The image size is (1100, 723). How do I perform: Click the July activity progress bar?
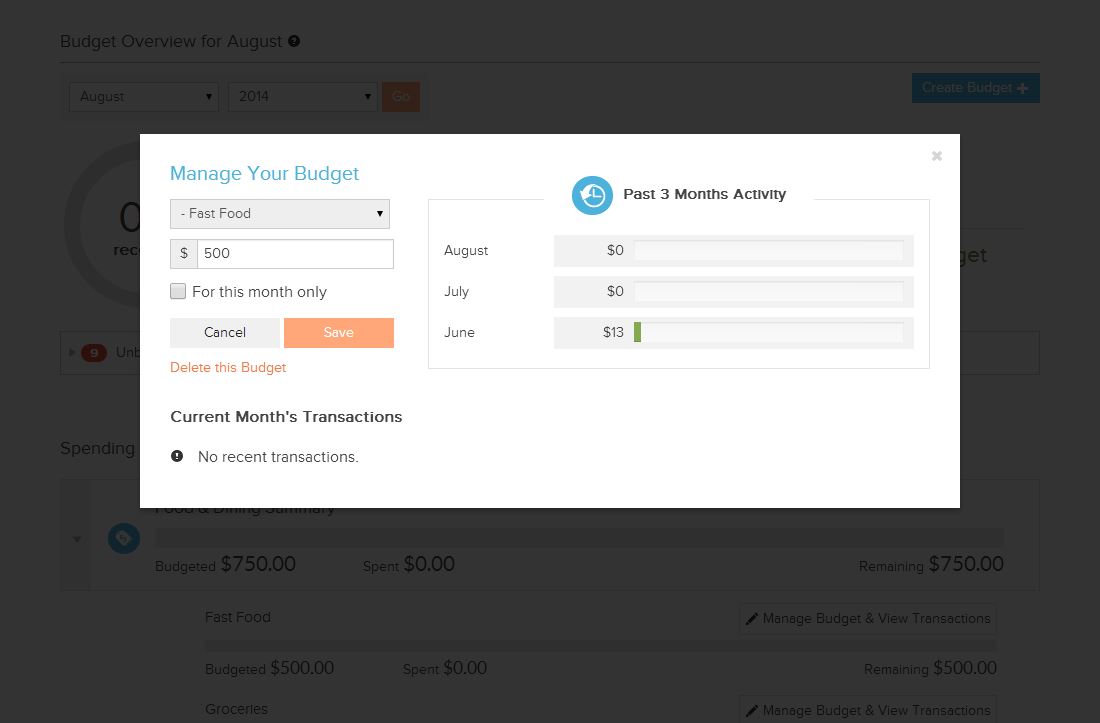(769, 291)
